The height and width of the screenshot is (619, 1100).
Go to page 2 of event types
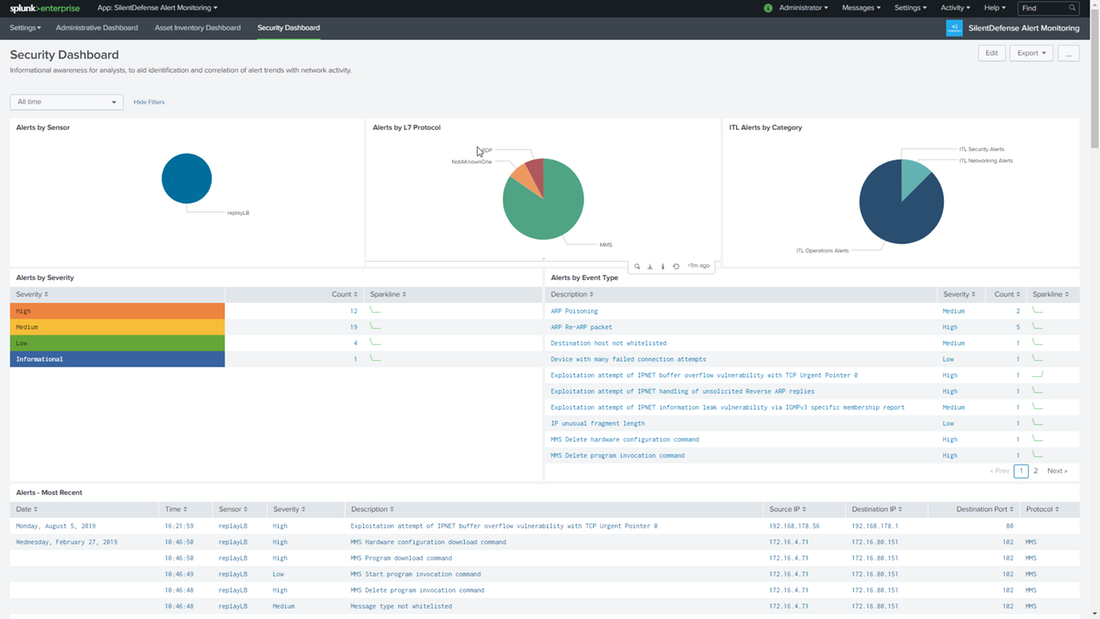[1035, 470]
